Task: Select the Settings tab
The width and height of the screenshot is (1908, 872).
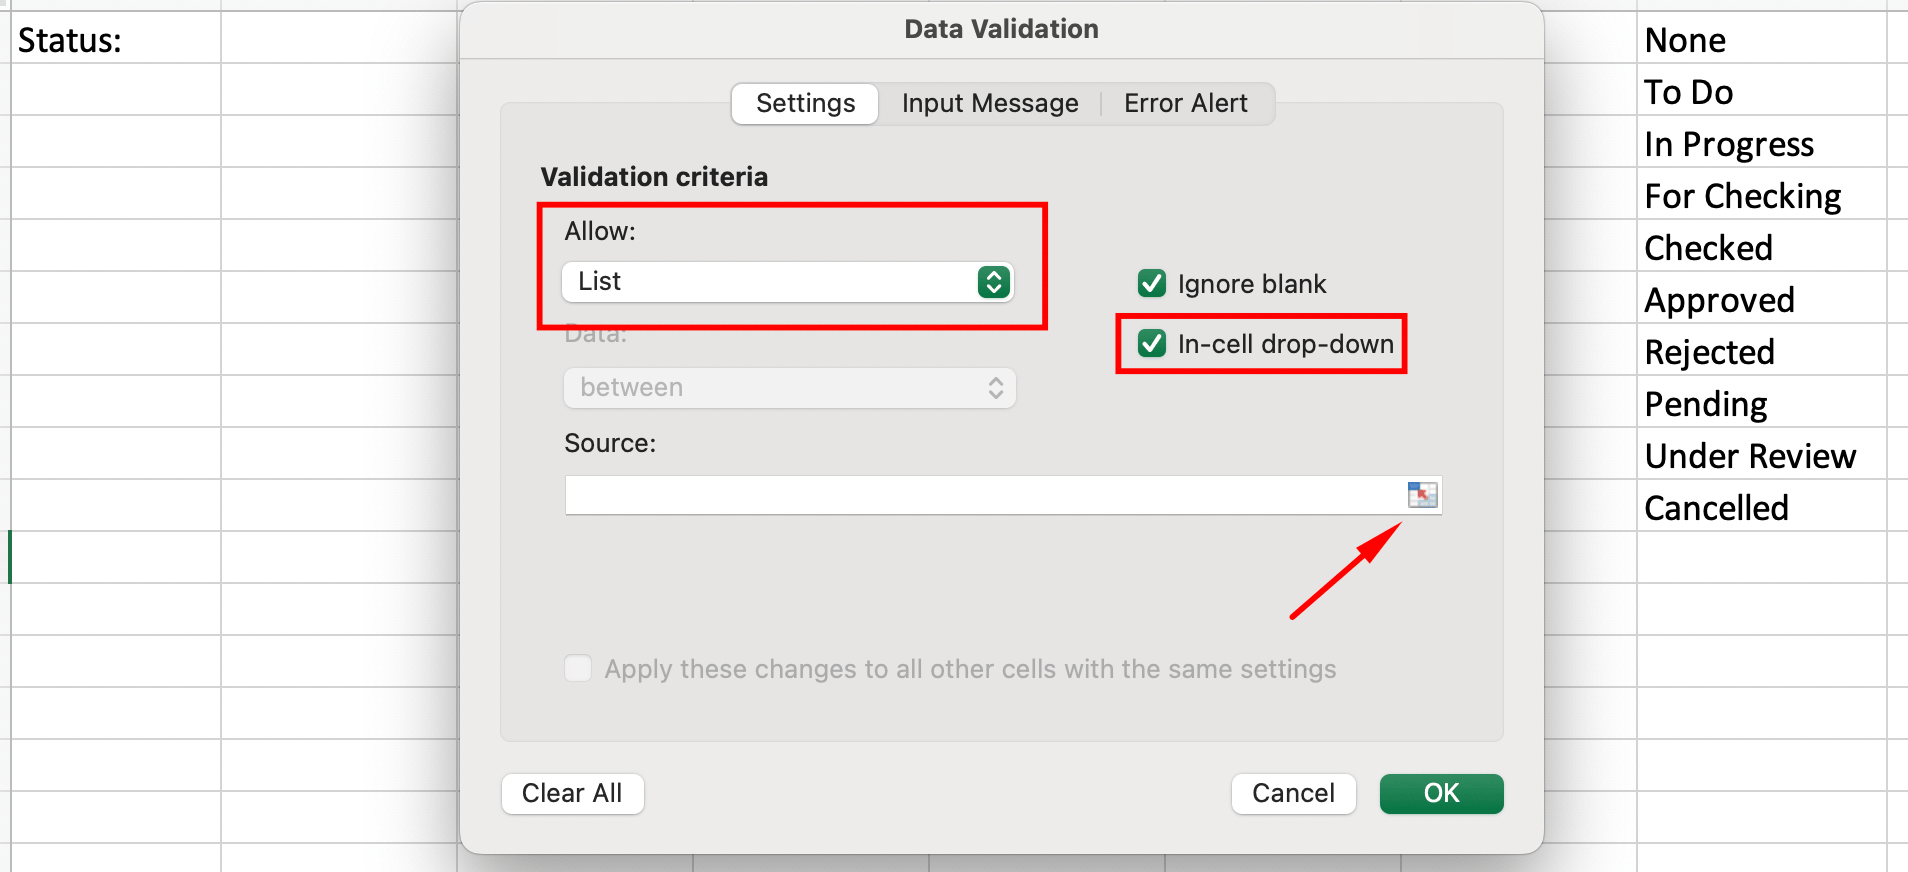Action: [x=805, y=104]
